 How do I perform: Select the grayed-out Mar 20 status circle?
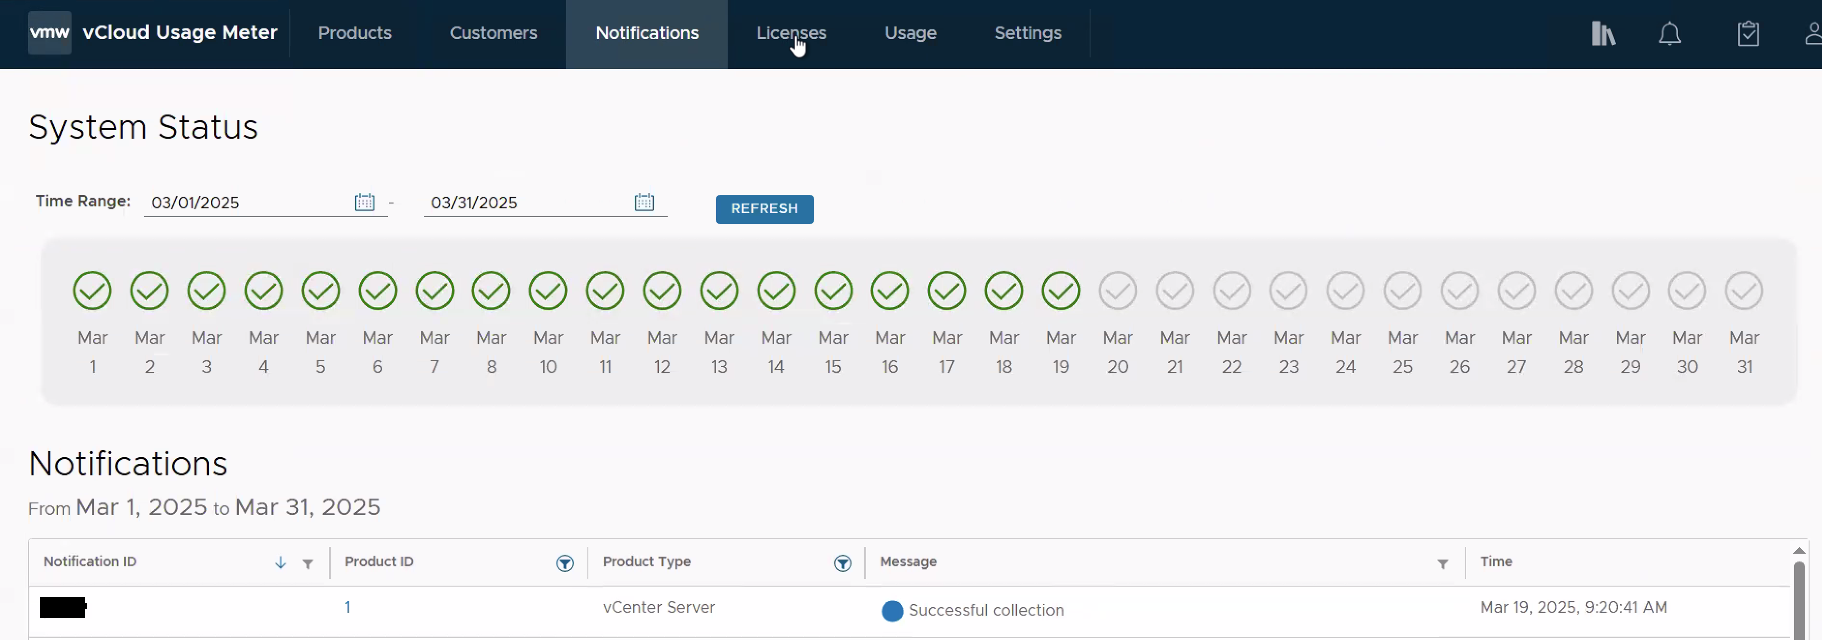[1118, 291]
